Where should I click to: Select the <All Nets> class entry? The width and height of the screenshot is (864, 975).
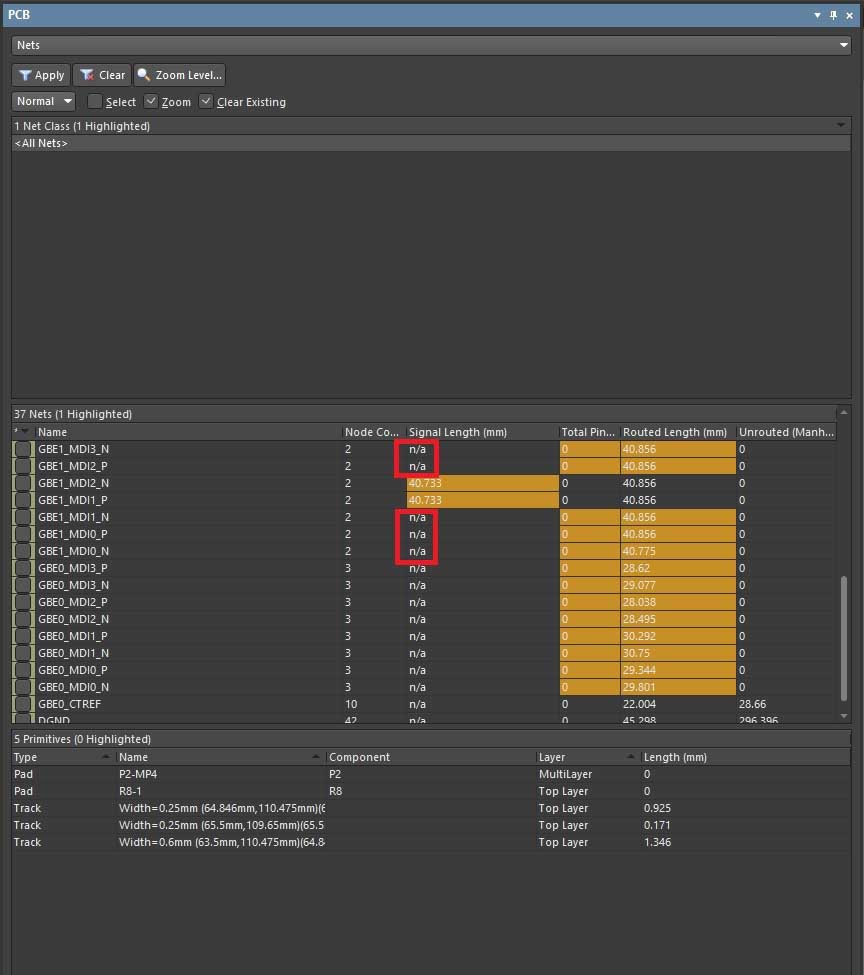(x=42, y=144)
